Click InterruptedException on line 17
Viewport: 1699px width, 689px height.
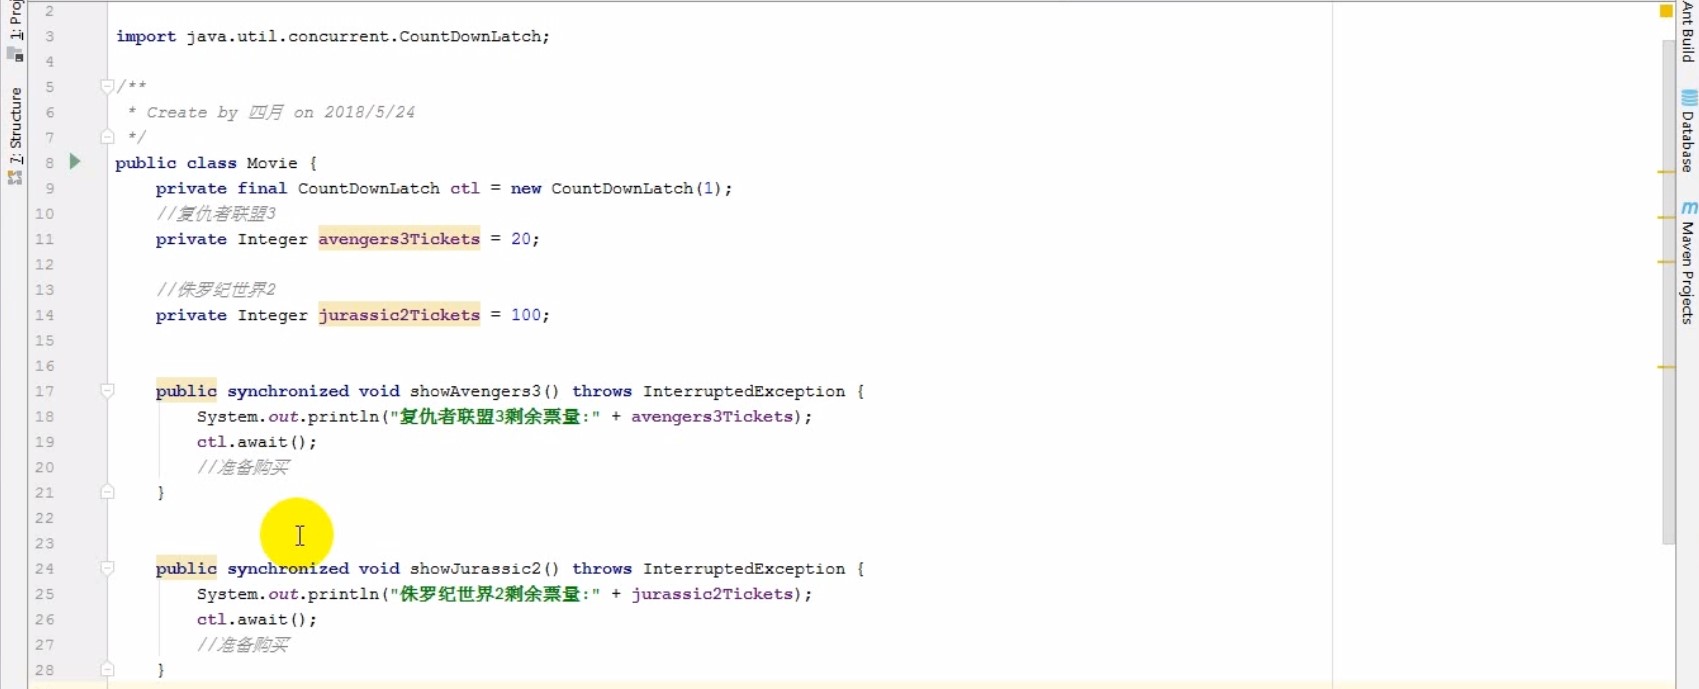tap(744, 391)
